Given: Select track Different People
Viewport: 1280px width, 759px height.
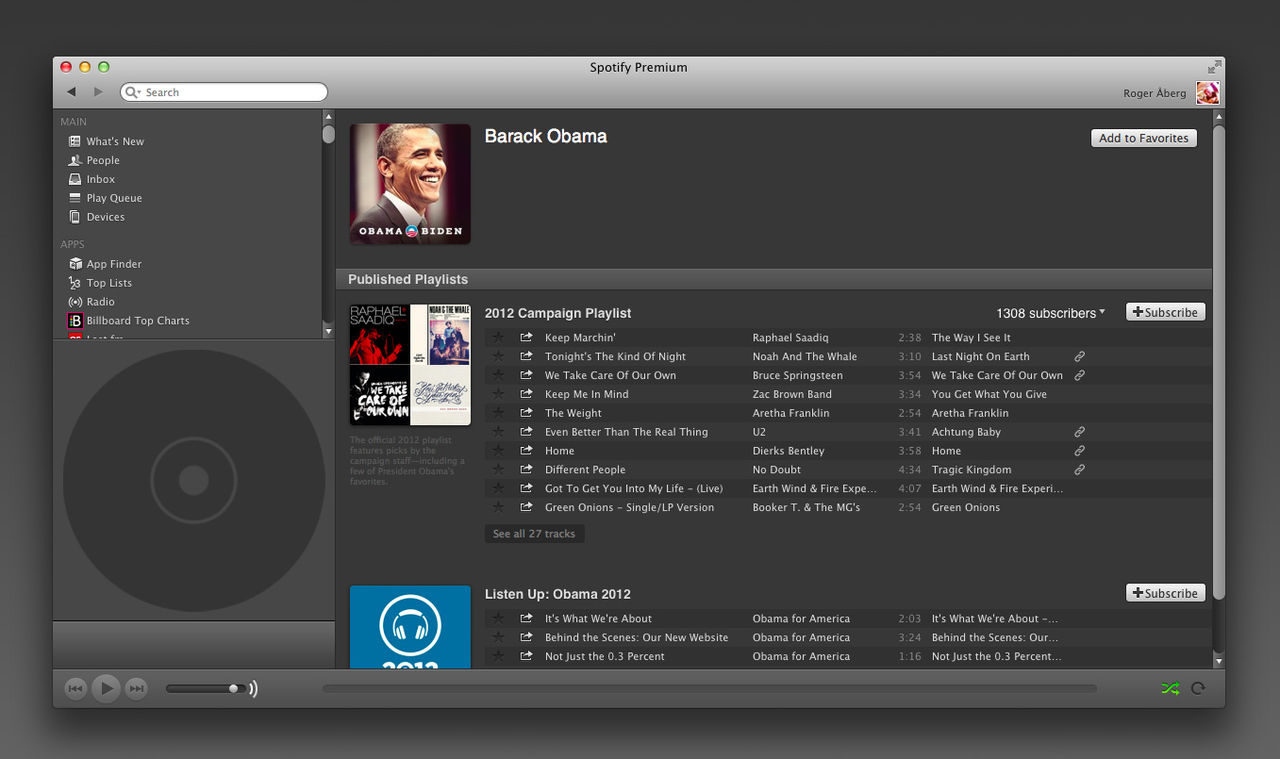Looking at the screenshot, I should point(847,469).
